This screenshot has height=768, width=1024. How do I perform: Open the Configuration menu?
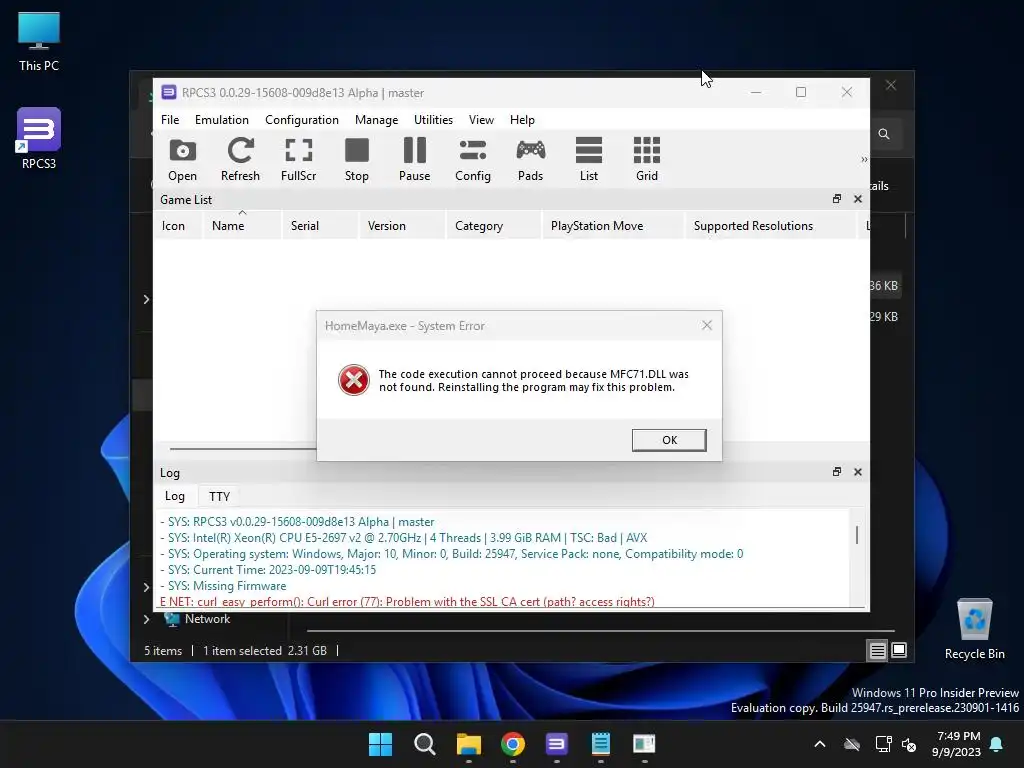click(302, 120)
